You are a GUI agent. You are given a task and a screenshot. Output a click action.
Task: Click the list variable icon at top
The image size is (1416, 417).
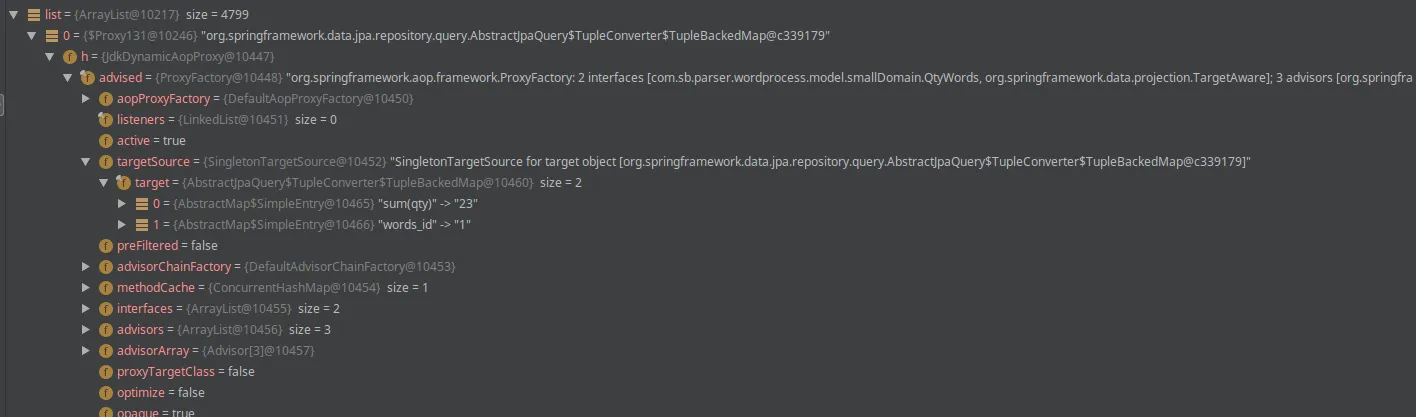33,15
